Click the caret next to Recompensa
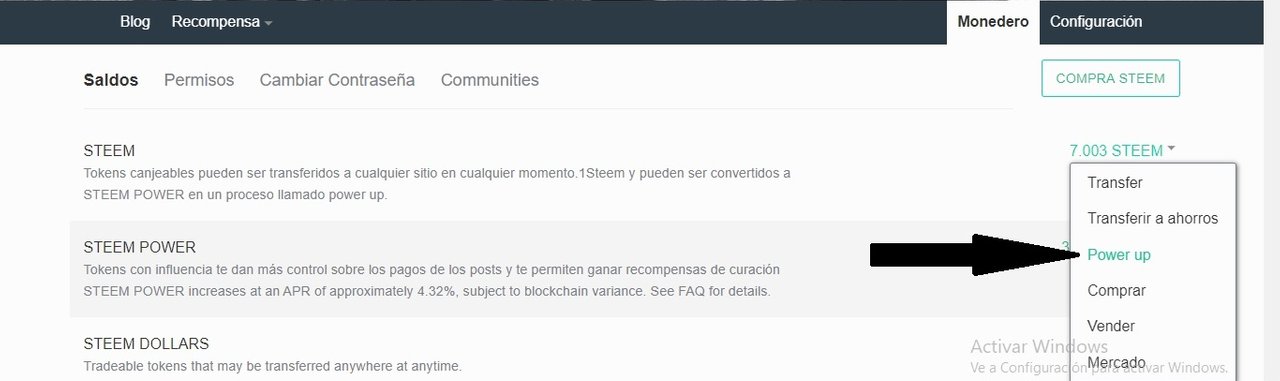Image resolution: width=1280 pixels, height=381 pixels. [x=268, y=23]
